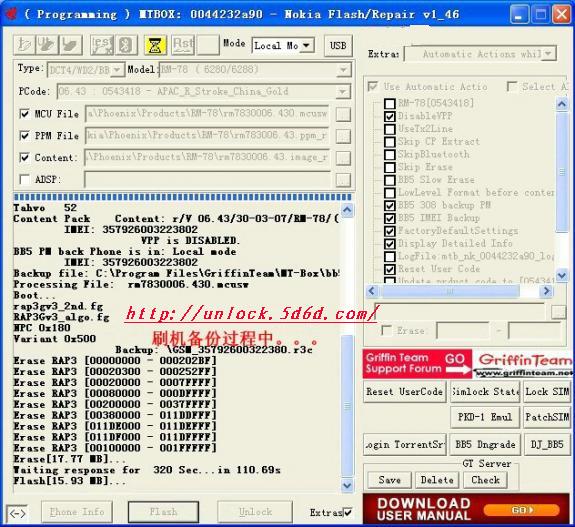
Task: Enable the ADSP checkbox
Action: click(x=24, y=180)
